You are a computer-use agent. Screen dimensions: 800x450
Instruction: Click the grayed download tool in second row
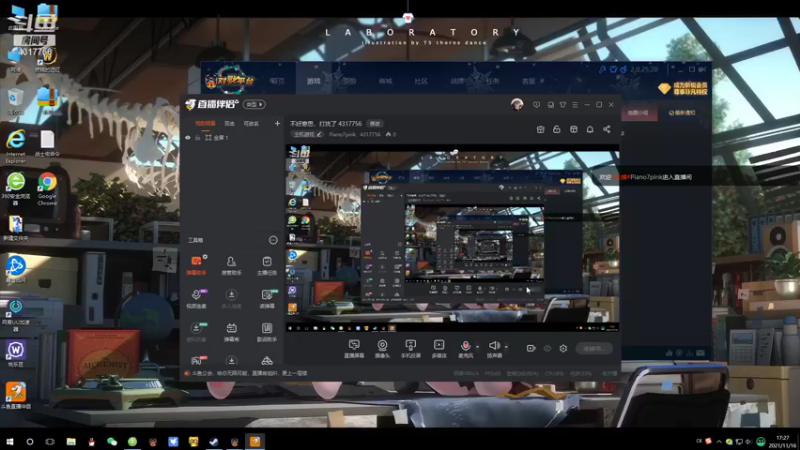[x=231, y=298]
